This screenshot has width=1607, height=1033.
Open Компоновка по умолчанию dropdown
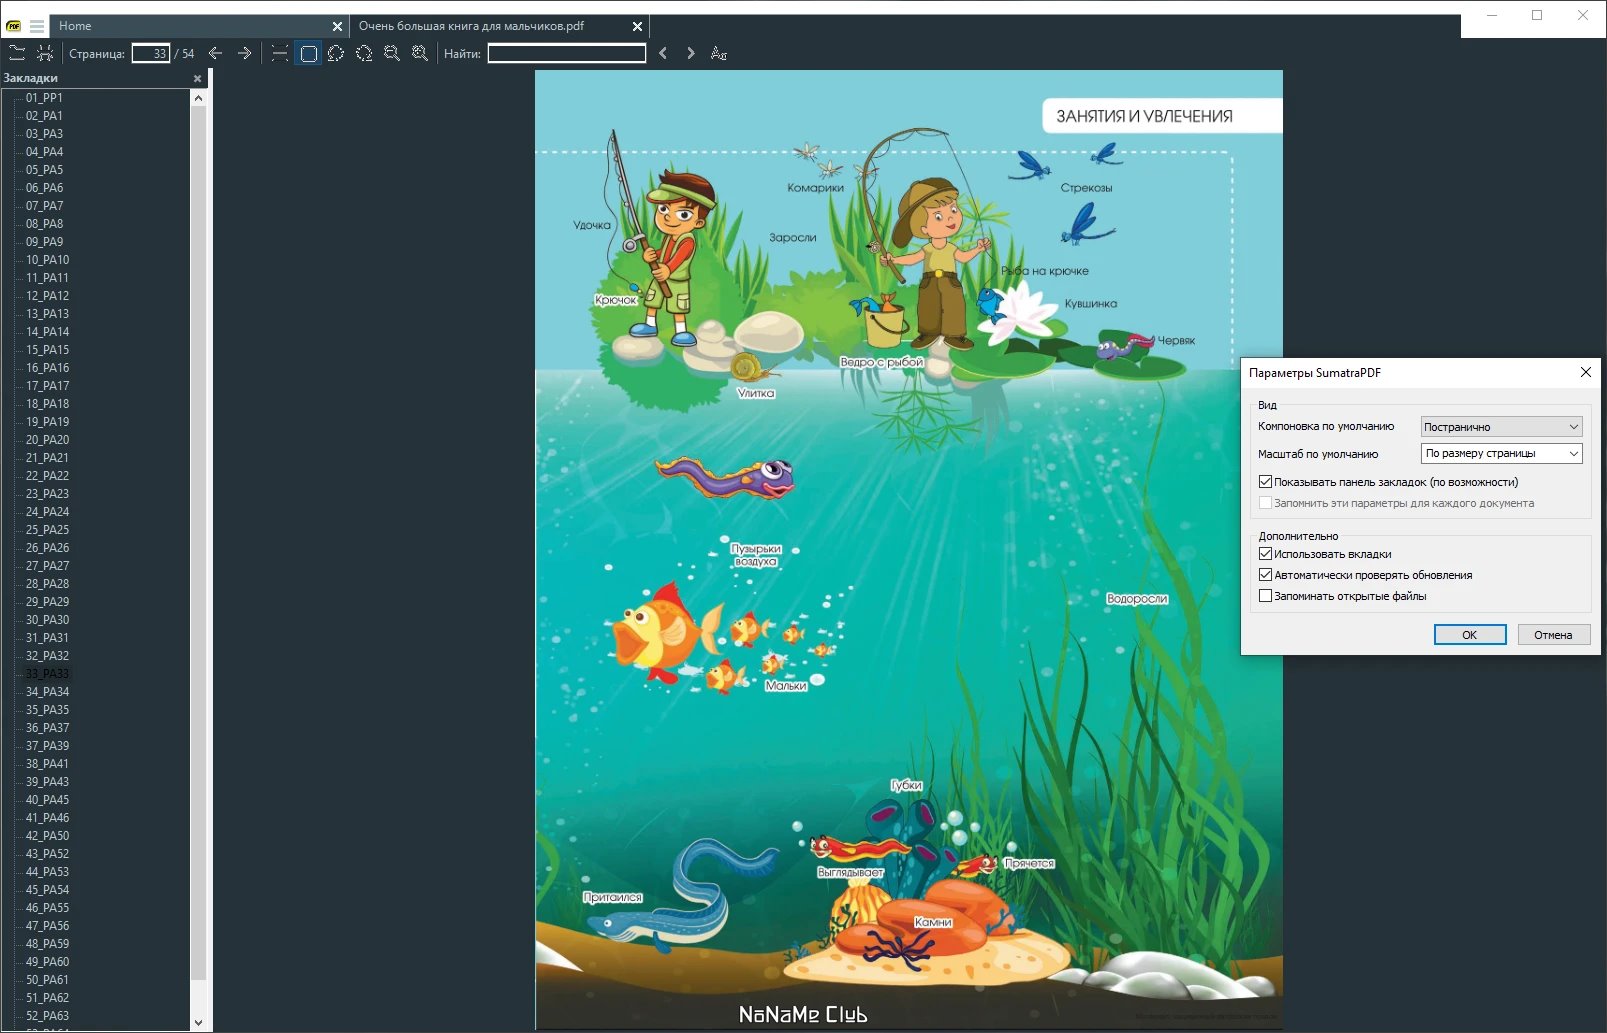click(1501, 427)
